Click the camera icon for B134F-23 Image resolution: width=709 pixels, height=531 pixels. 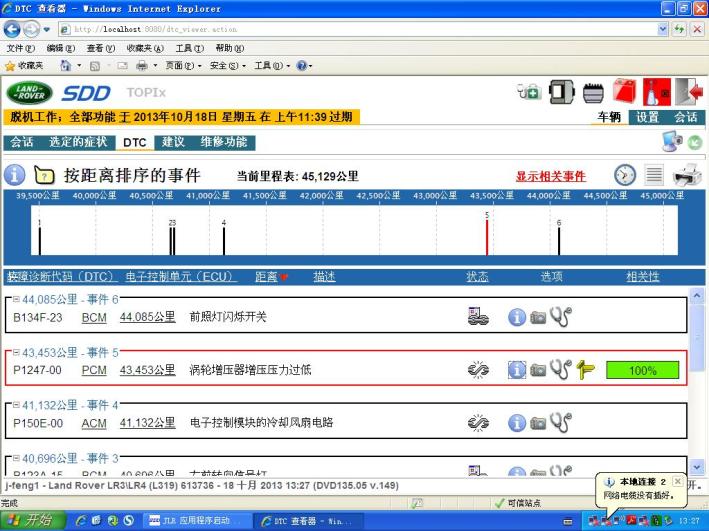(539, 317)
